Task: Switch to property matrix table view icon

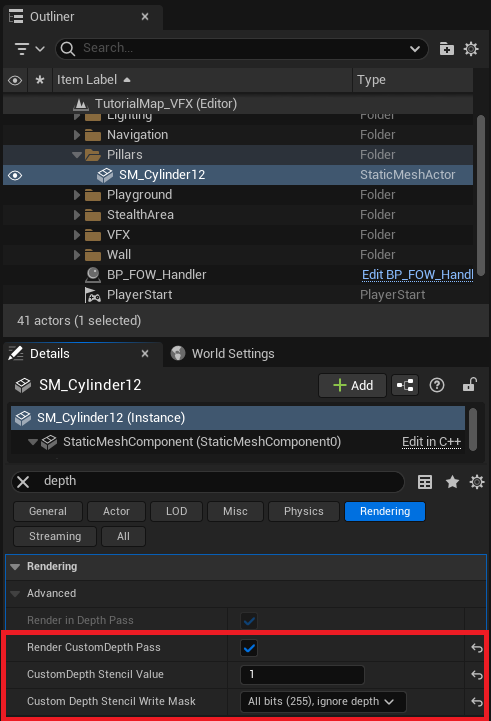Action: (425, 482)
